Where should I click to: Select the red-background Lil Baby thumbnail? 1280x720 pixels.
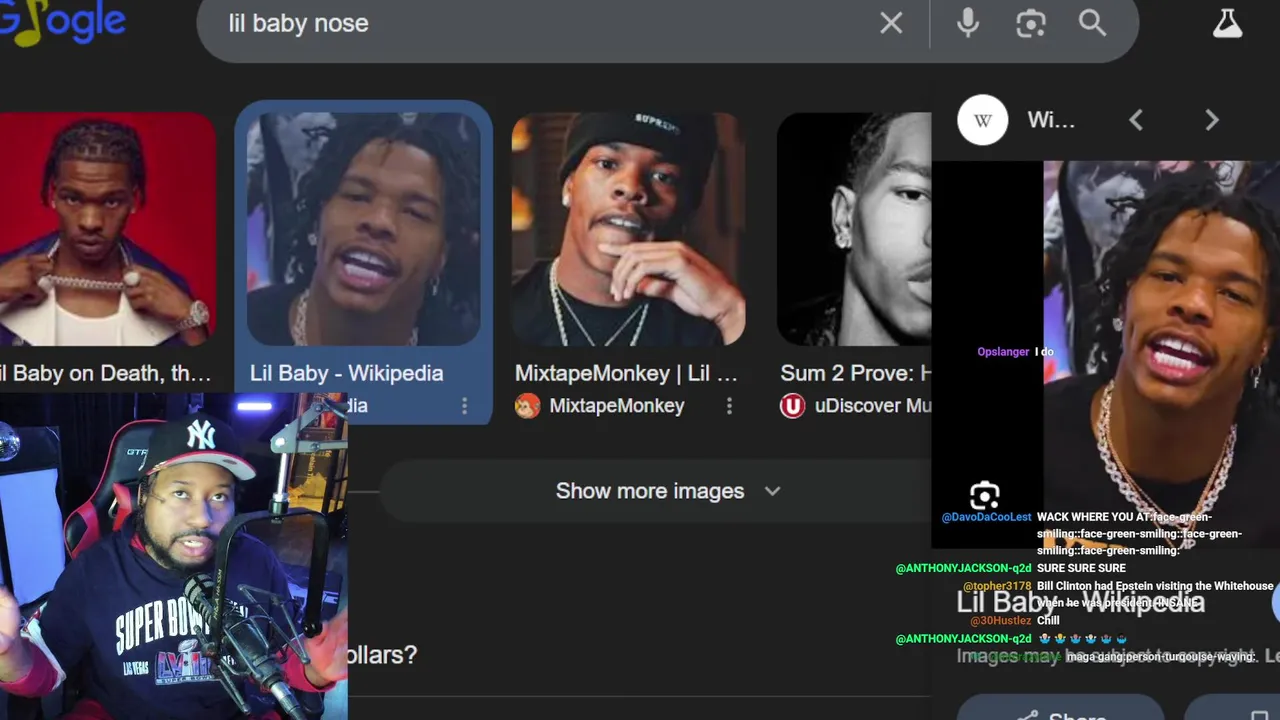107,229
